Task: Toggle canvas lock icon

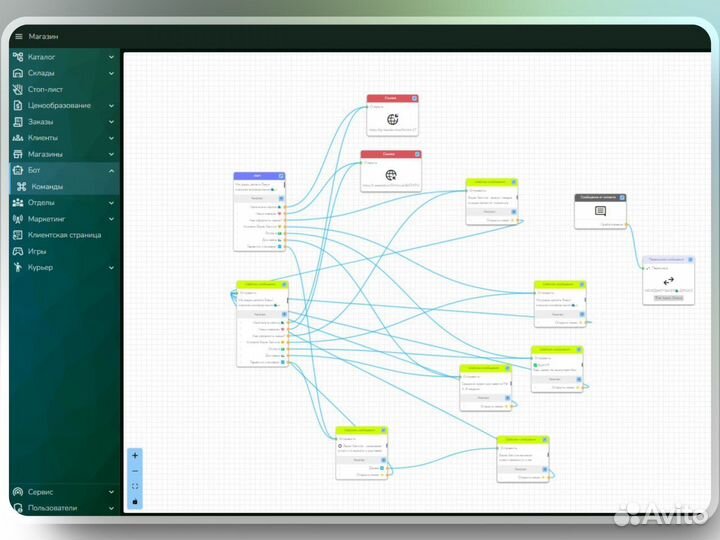Action: point(135,501)
